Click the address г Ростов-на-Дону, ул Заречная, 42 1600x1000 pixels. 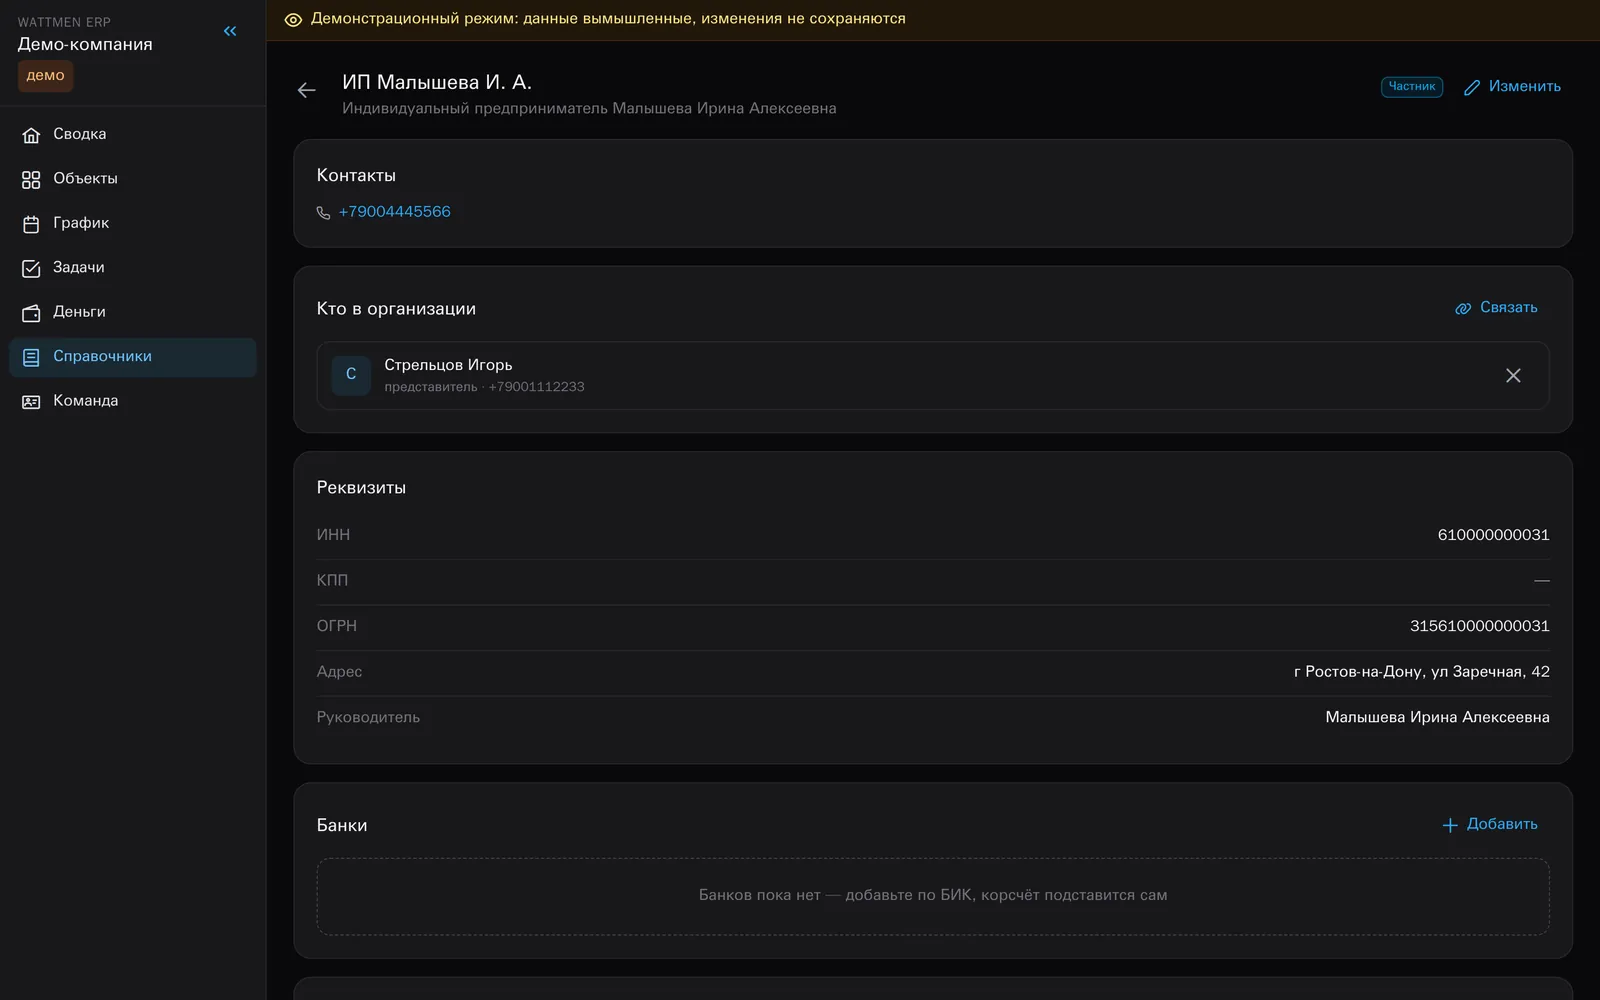[1421, 672]
